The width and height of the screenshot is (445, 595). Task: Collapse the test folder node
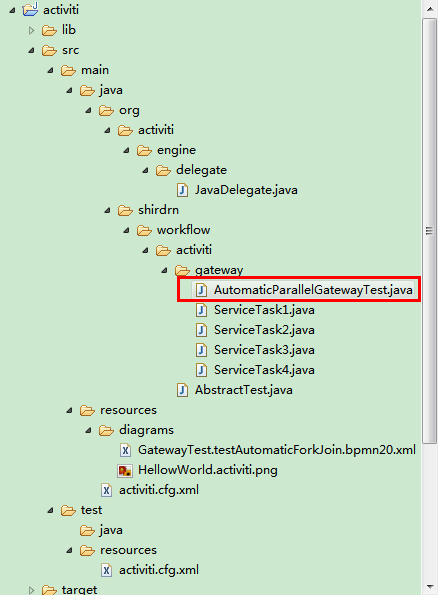50,511
